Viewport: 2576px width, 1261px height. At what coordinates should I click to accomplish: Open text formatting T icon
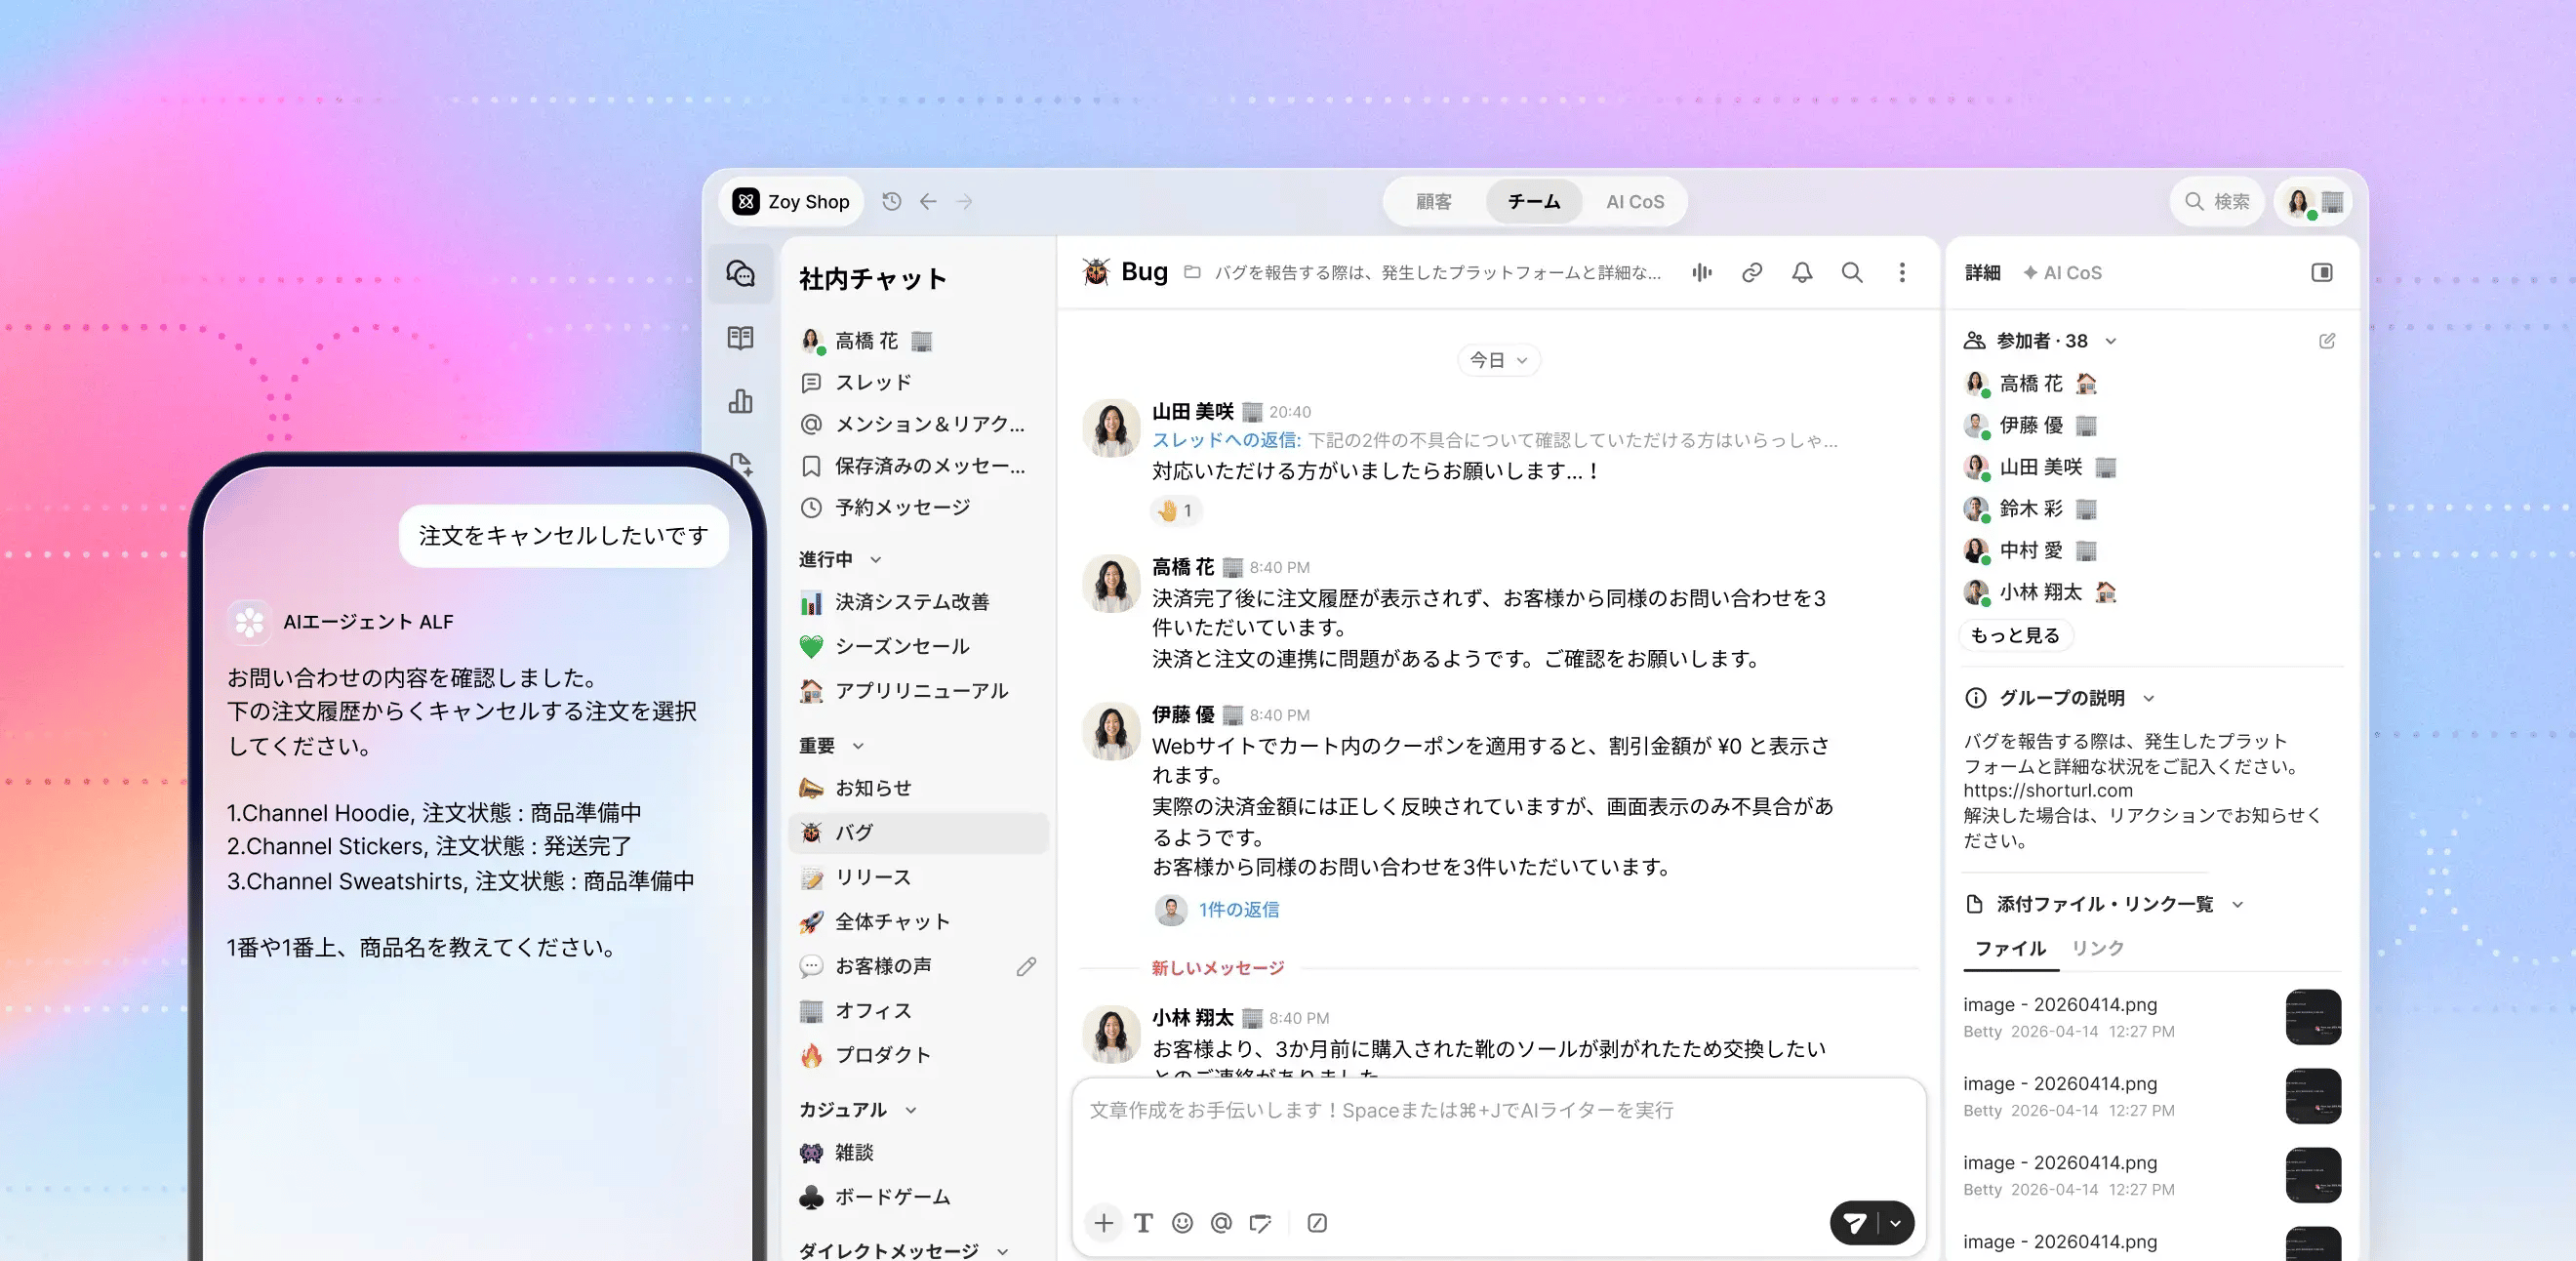click(x=1144, y=1222)
